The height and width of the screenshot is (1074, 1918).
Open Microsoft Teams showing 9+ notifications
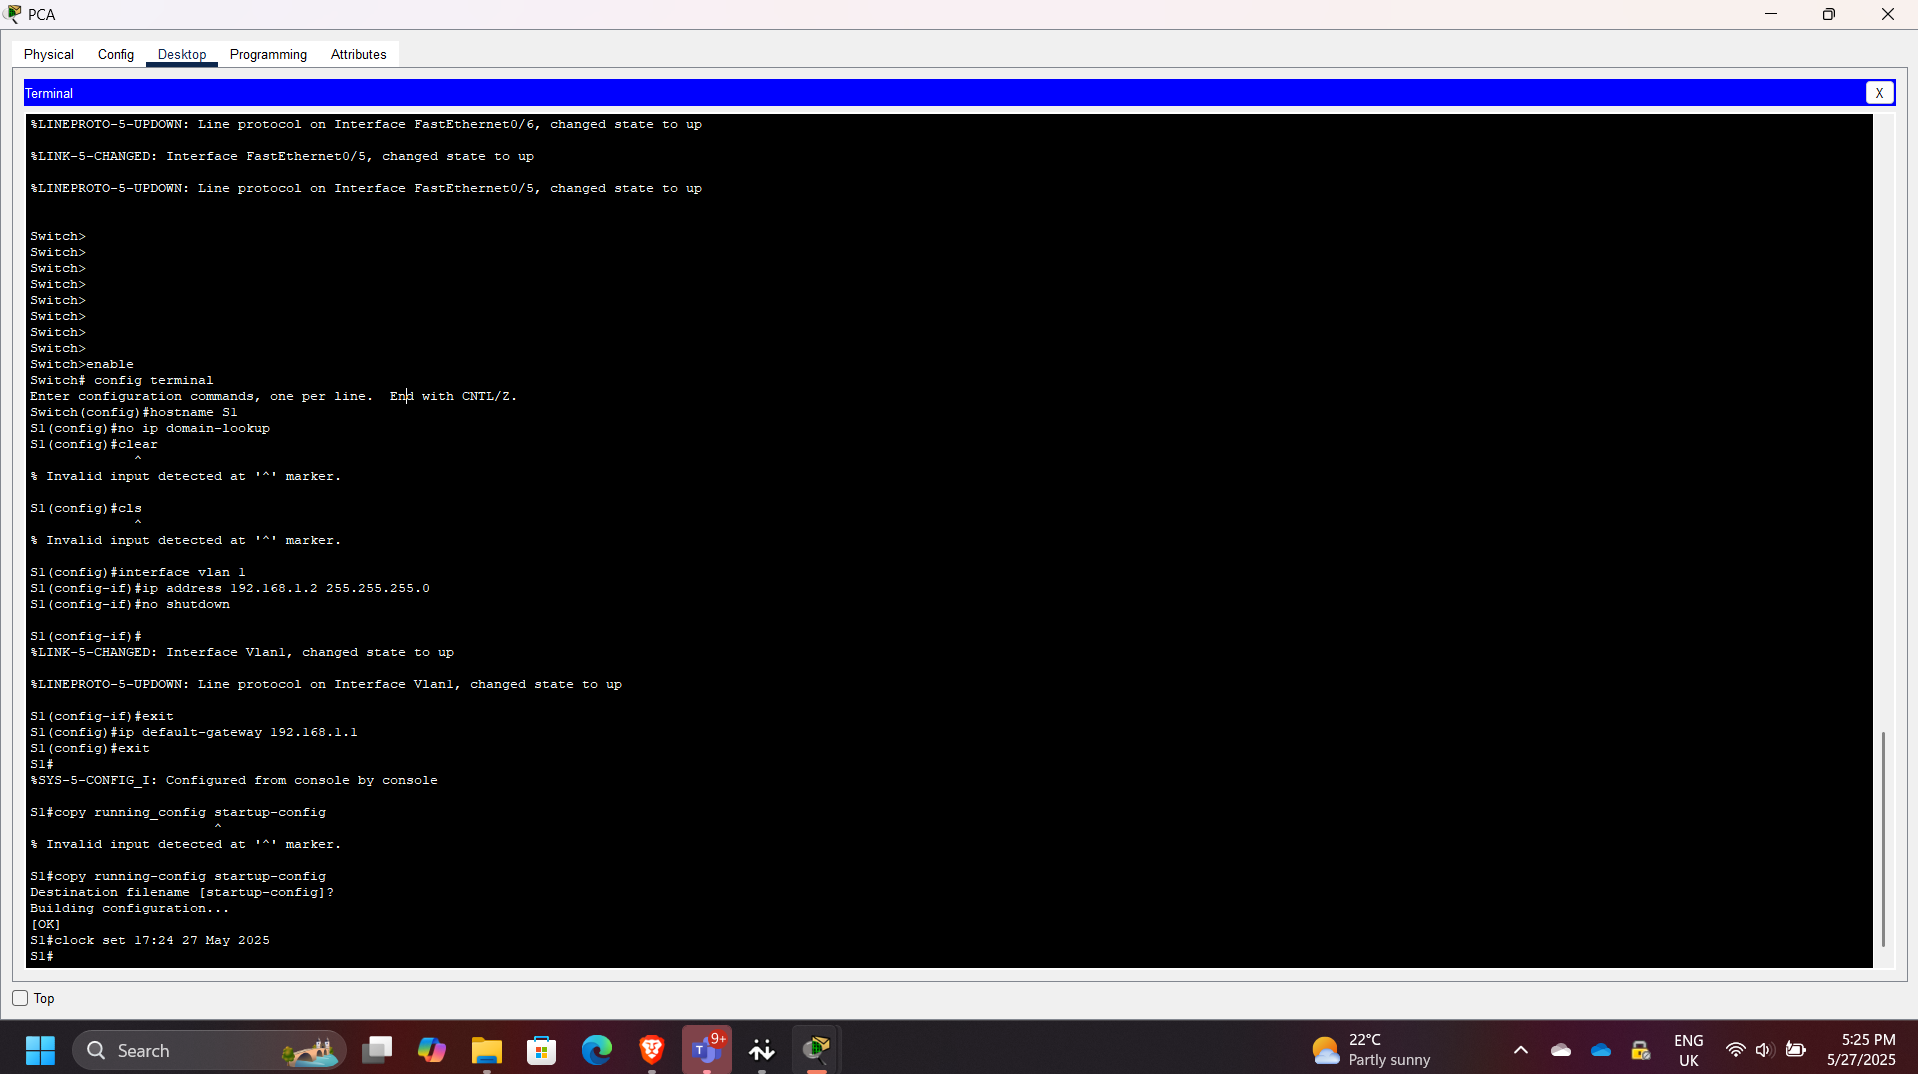pyautogui.click(x=706, y=1050)
